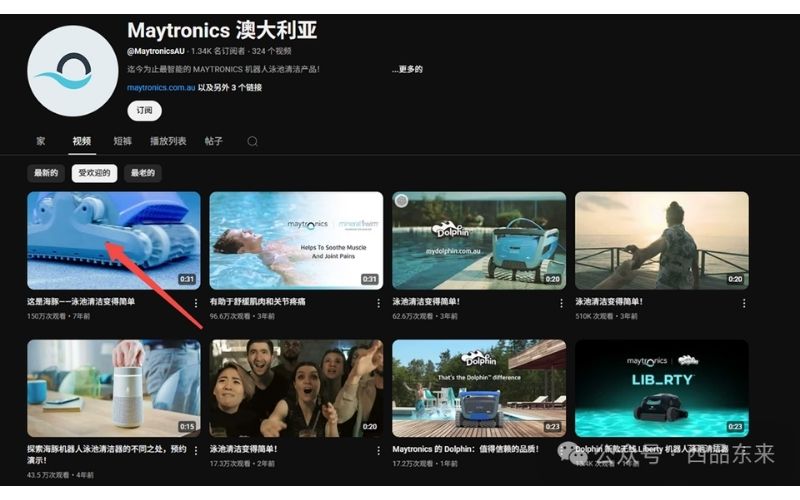This screenshot has width=800, height=500.
Task: Open title of the 17.3万次观看 video
Action: [243, 449]
